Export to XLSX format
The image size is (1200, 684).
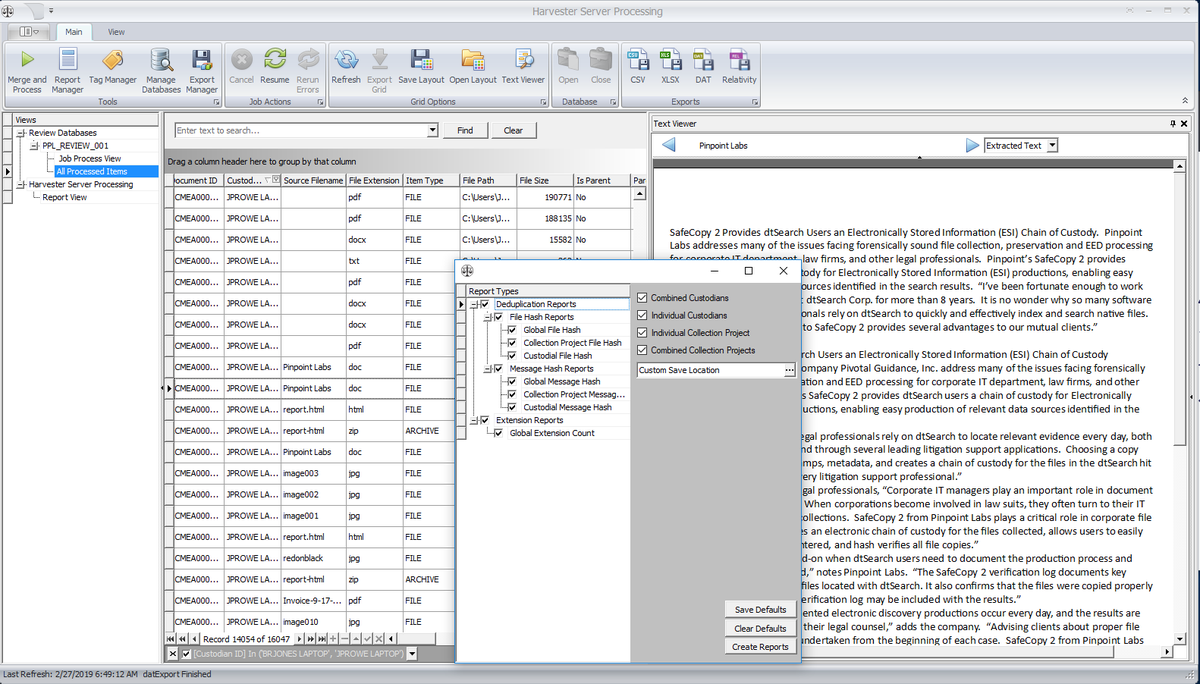click(670, 66)
